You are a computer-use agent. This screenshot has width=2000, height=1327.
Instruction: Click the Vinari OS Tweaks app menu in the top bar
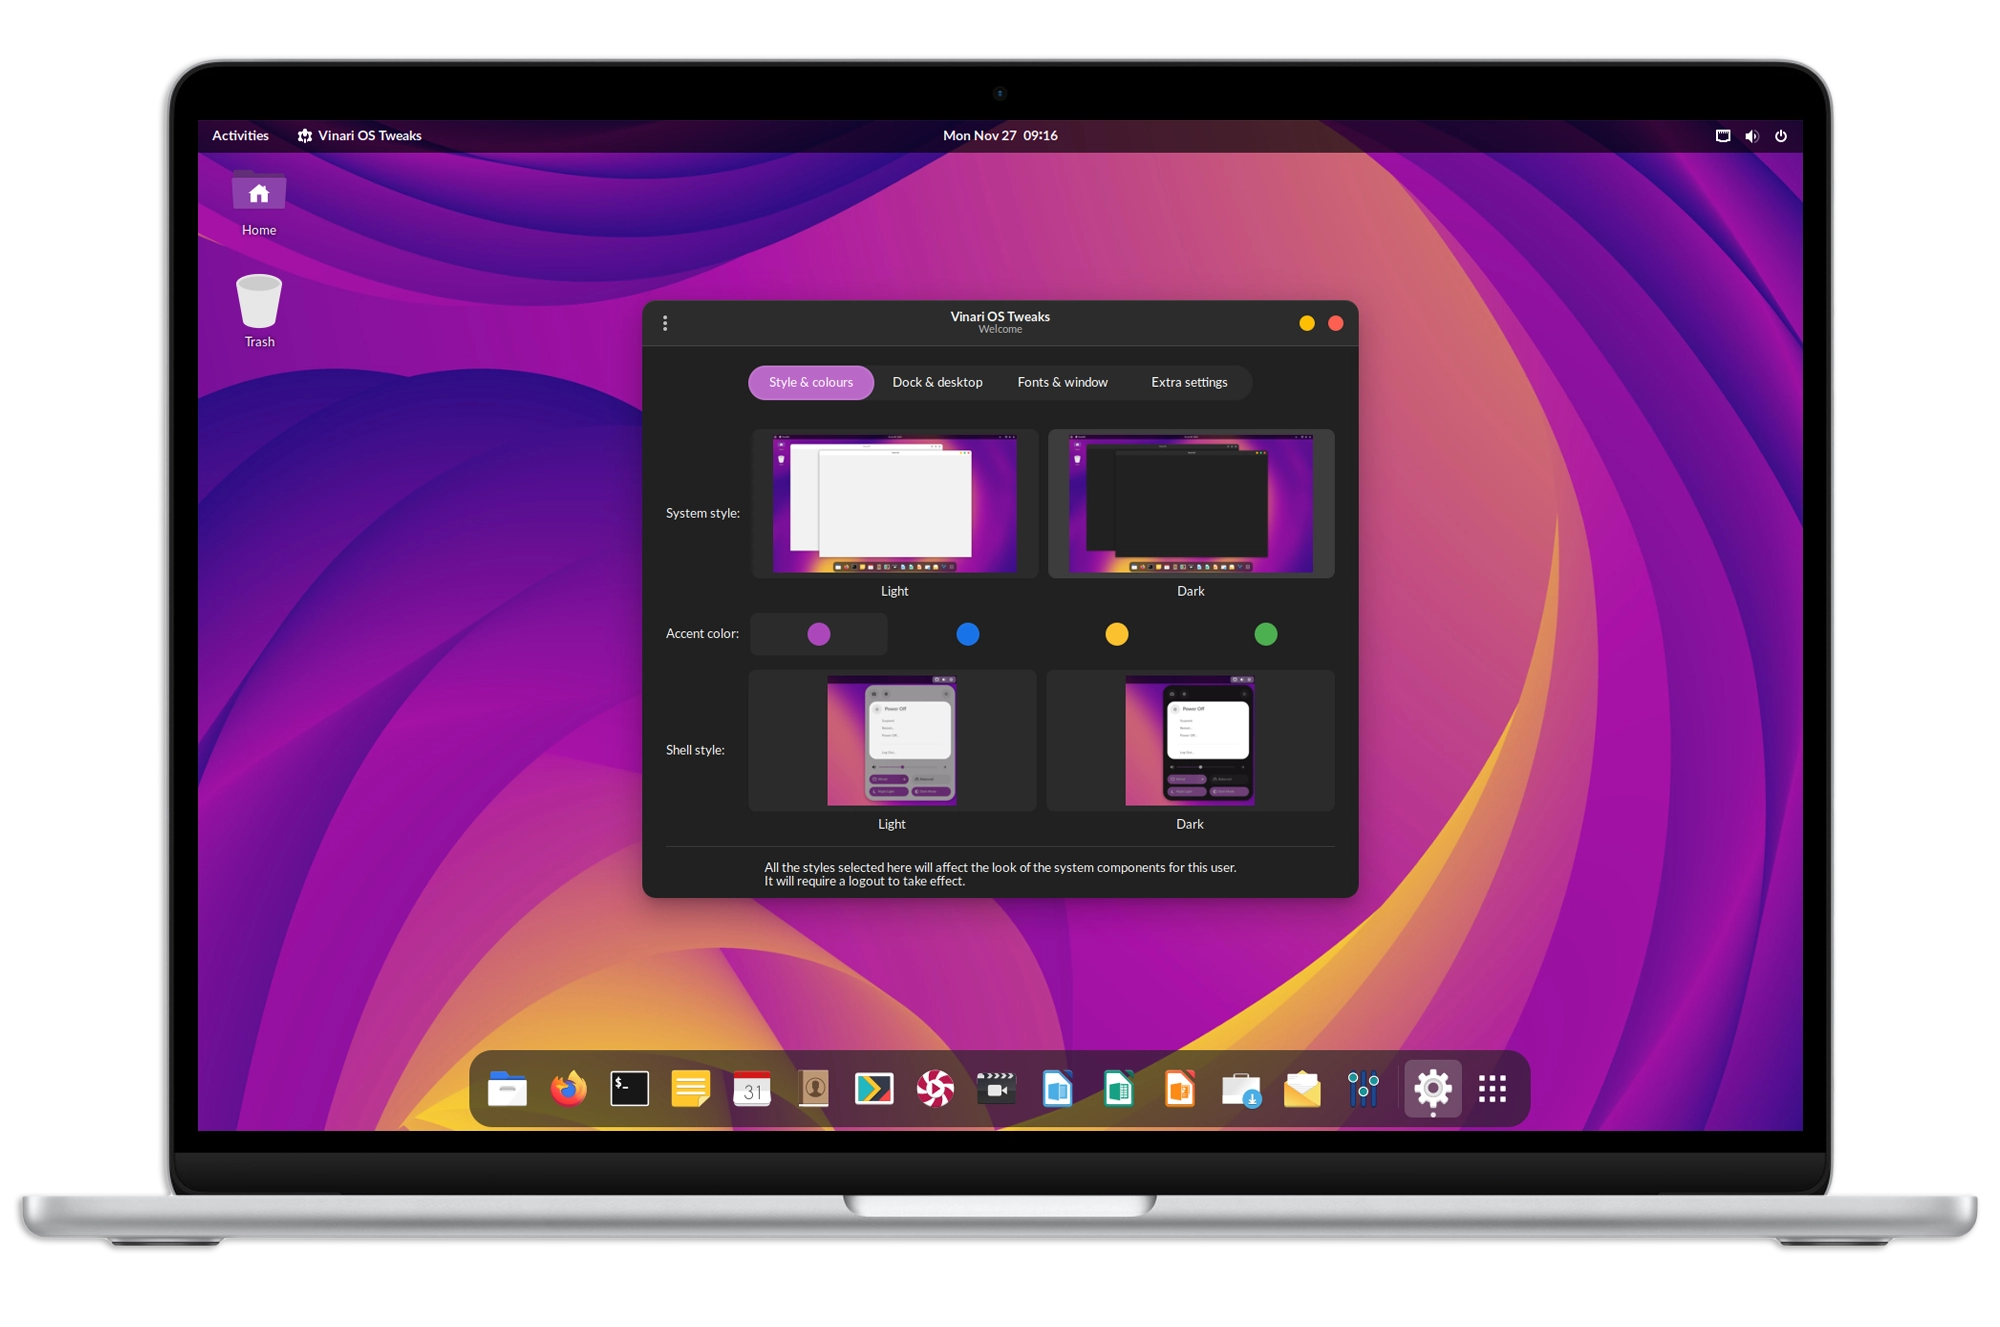pos(359,136)
